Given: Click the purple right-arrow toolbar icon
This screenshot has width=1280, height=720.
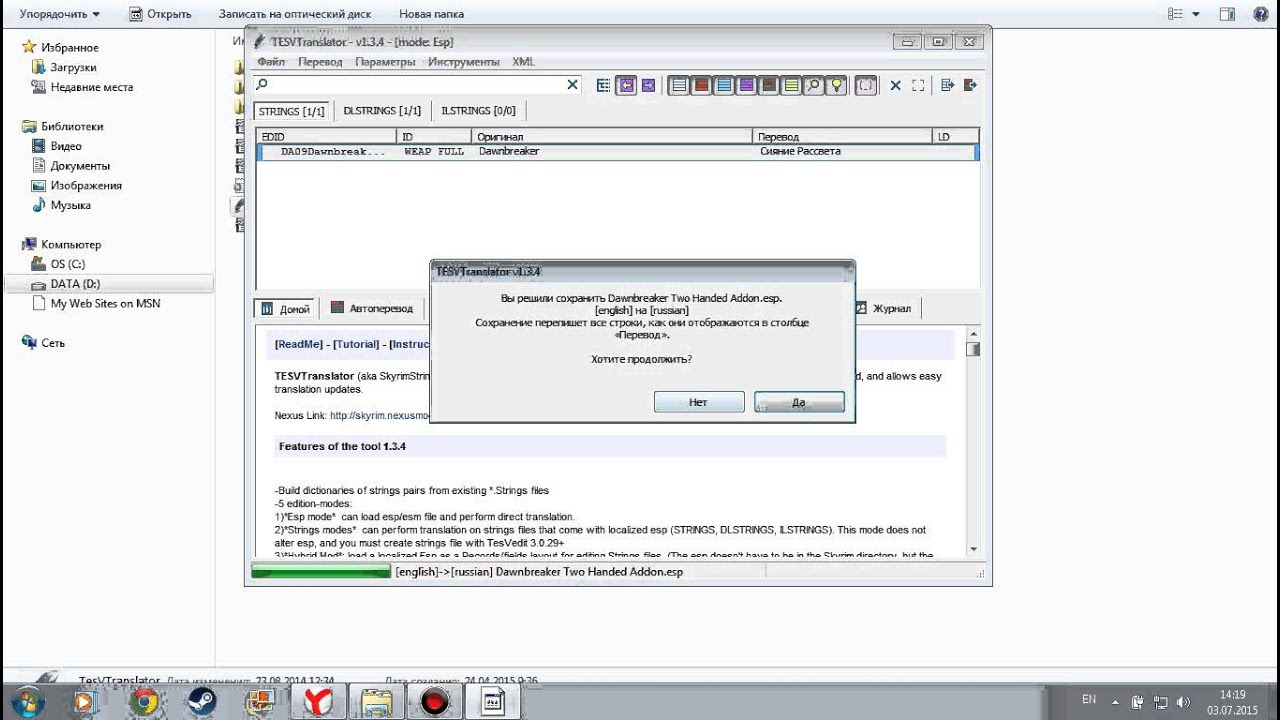Looking at the screenshot, I should click(x=648, y=86).
